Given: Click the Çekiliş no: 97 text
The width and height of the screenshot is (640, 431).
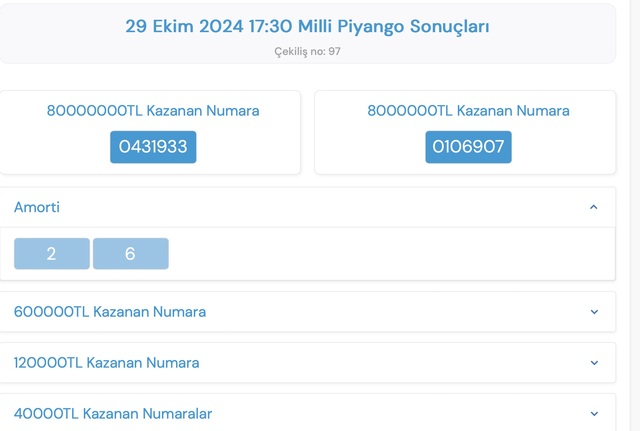Looking at the screenshot, I should [x=307, y=51].
